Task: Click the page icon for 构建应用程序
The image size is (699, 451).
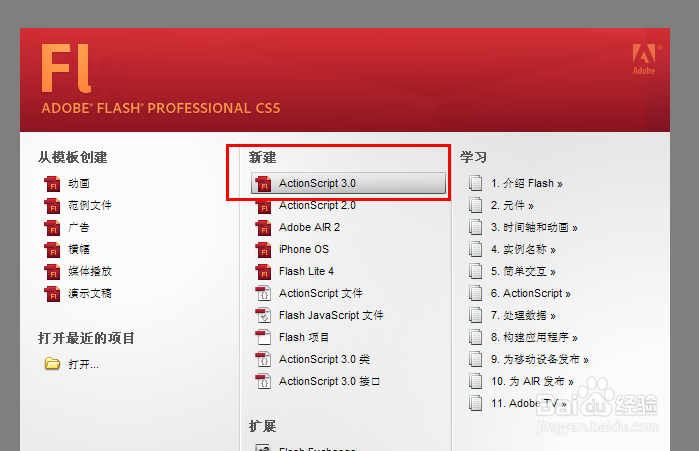Action: tap(476, 337)
